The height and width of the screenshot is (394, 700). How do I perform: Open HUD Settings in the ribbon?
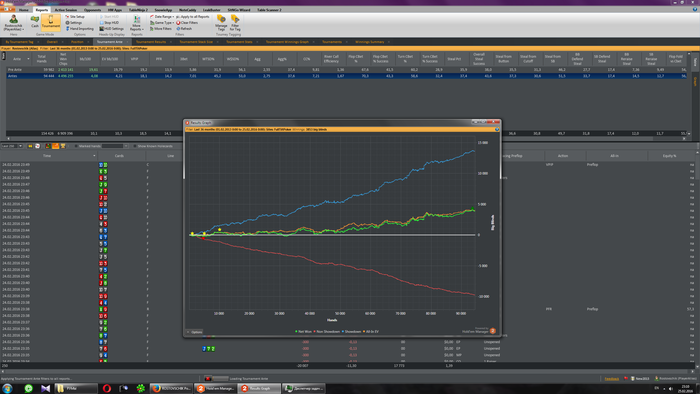click(112, 29)
